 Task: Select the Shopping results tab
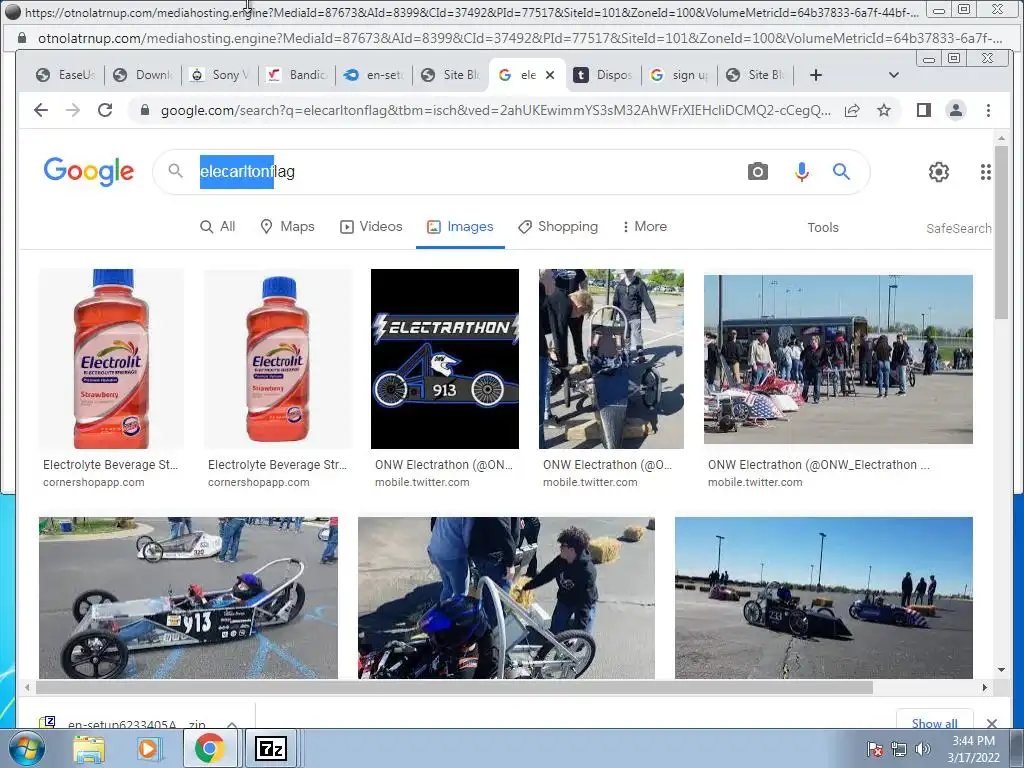[x=558, y=227]
